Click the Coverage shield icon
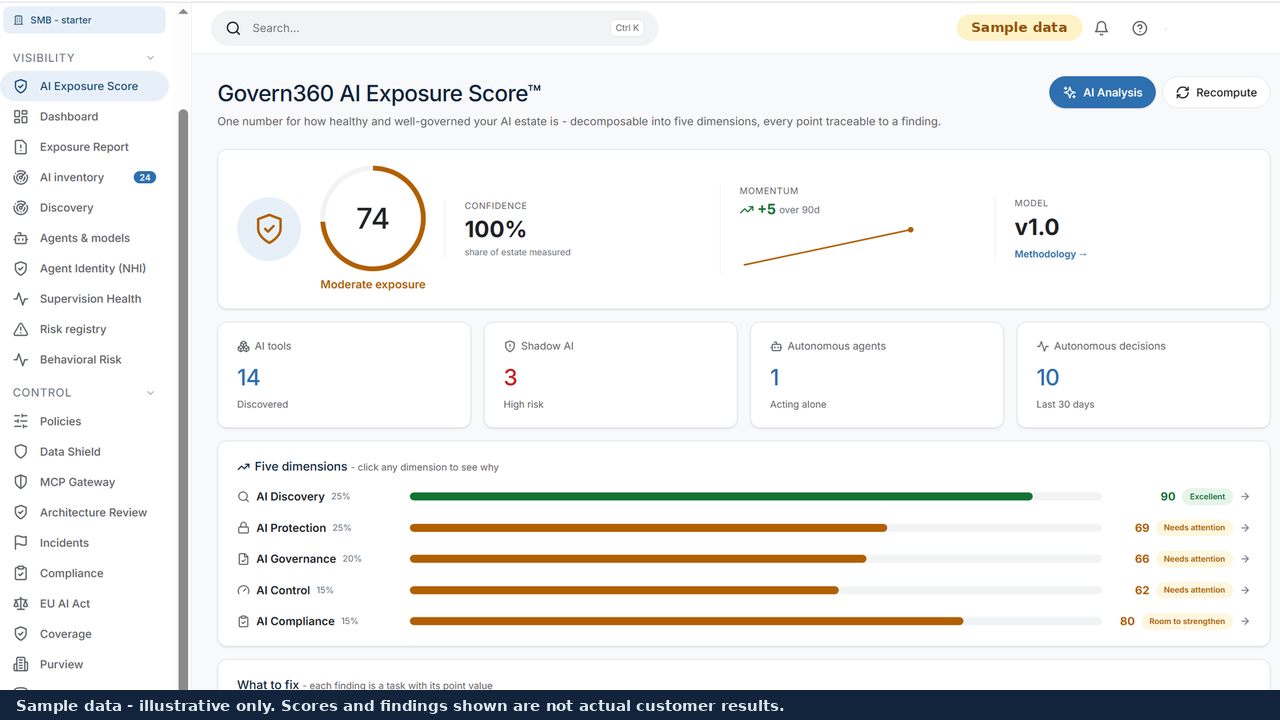 point(20,634)
